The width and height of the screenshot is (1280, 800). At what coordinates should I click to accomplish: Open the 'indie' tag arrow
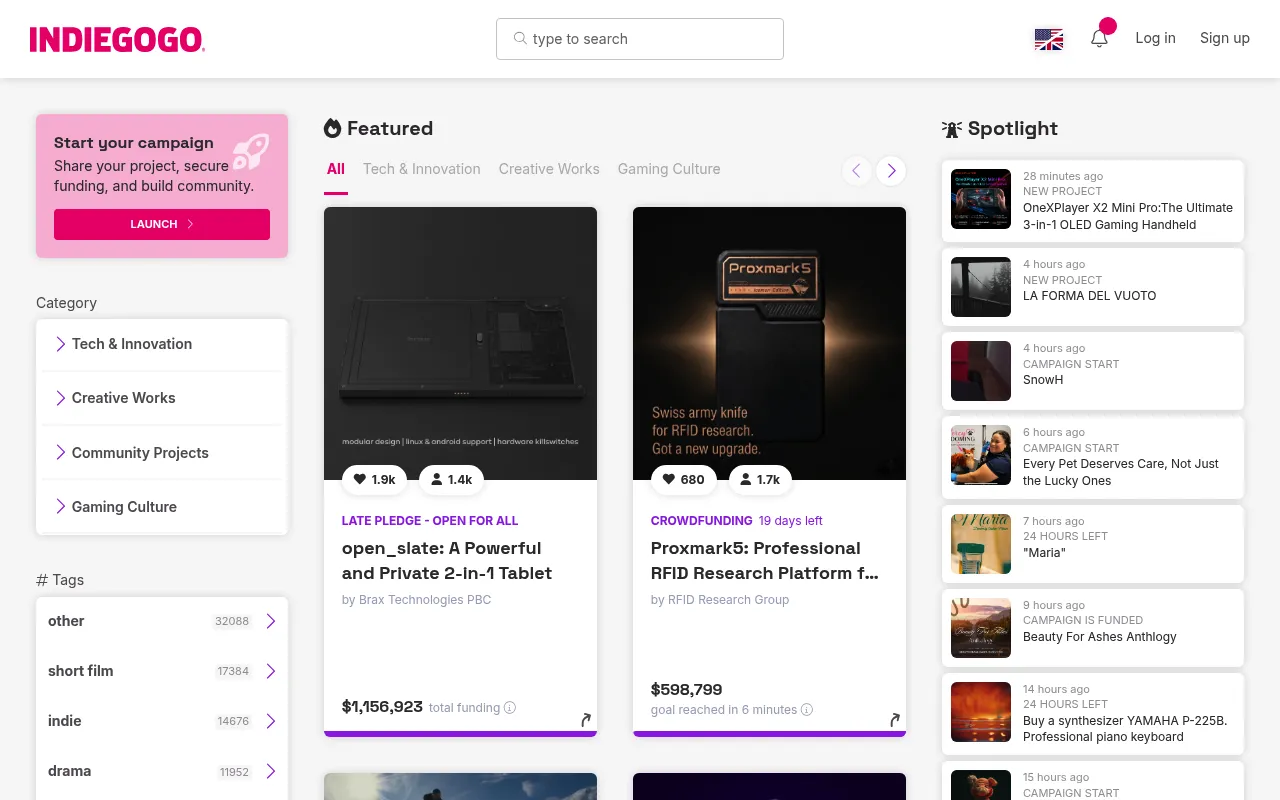[271, 721]
